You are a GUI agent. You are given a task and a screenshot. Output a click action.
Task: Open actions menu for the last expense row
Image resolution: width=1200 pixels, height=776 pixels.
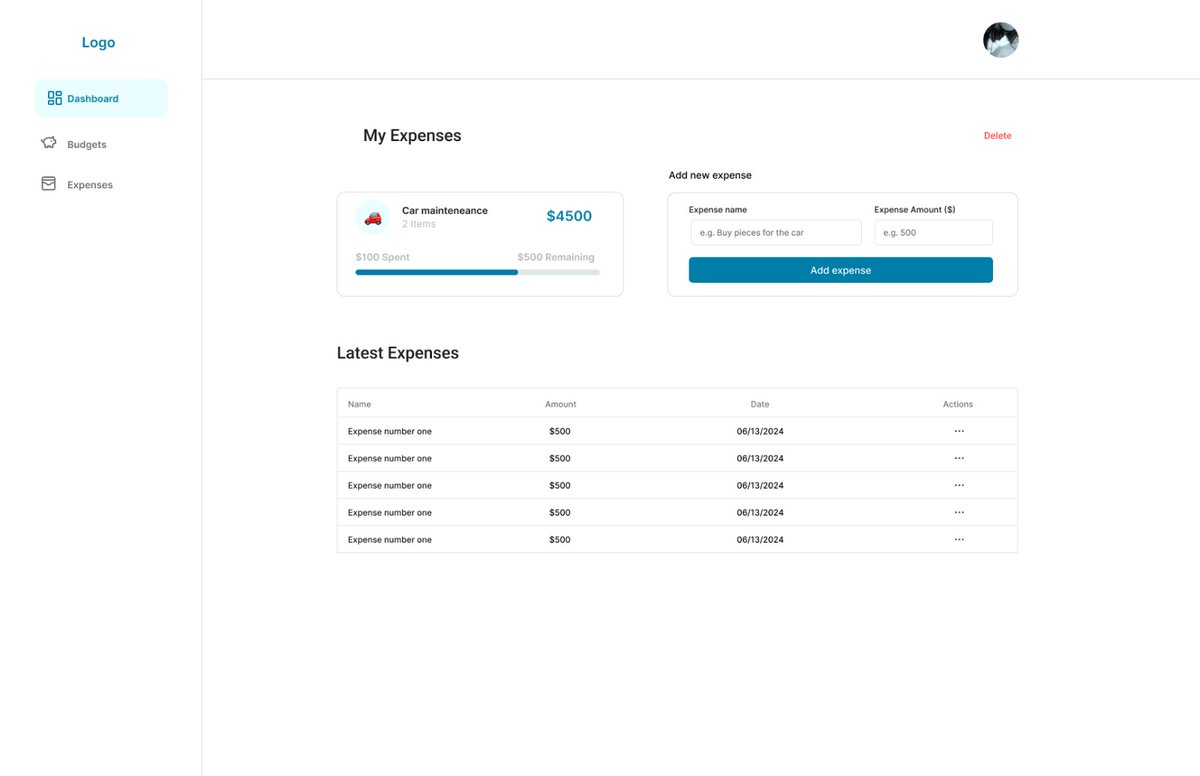[959, 539]
